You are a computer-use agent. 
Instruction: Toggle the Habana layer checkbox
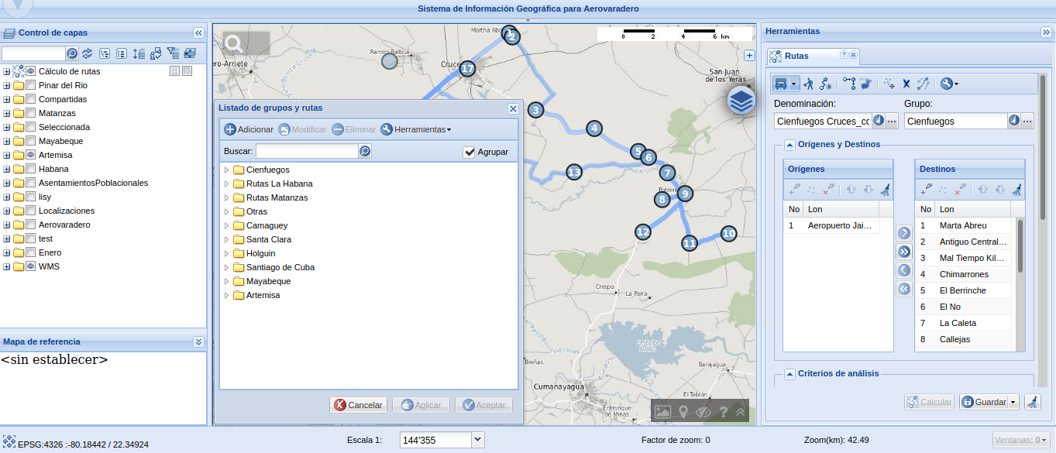[30, 169]
